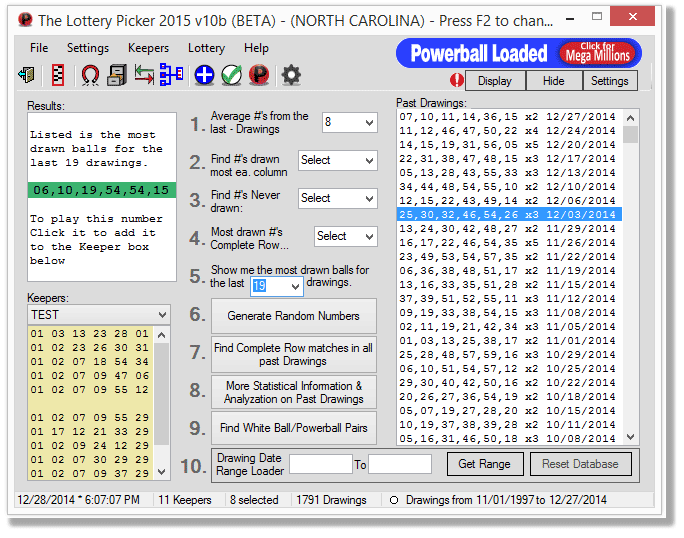The image size is (684, 538).
Task: Click the round status indicator before 'Drawings from'
Action: click(x=394, y=500)
